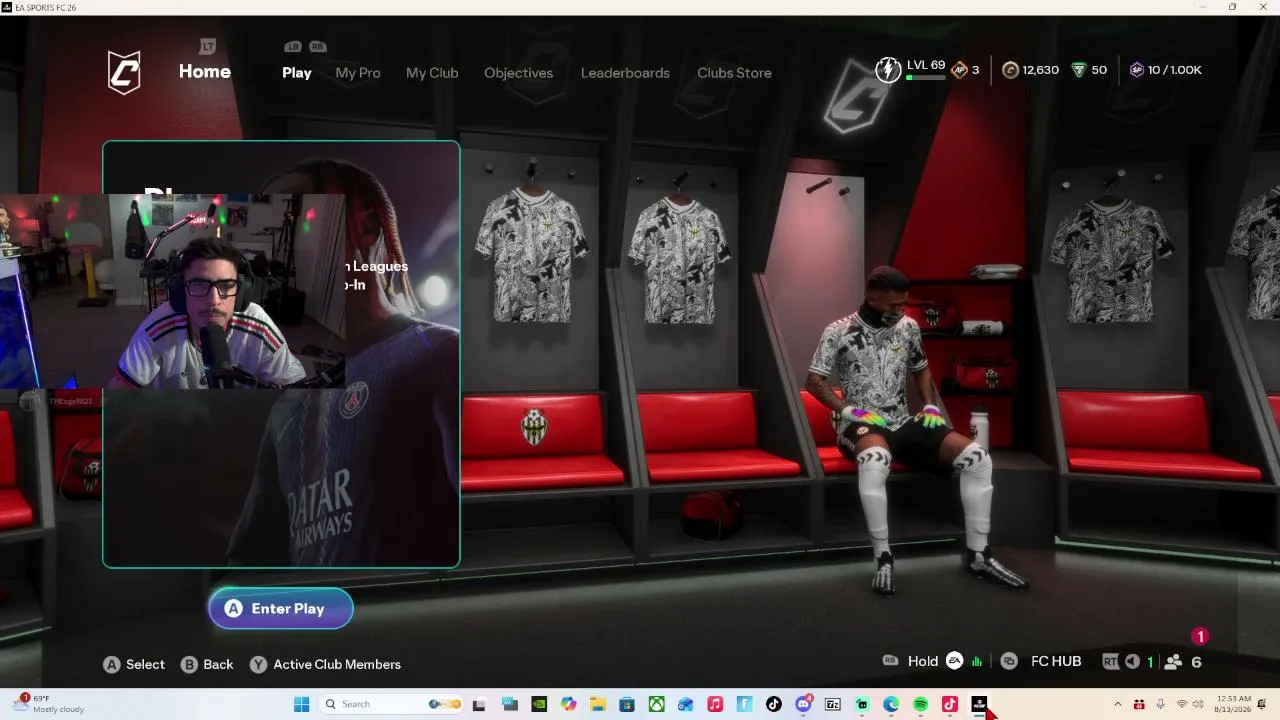Image resolution: width=1280 pixels, height=720 pixels.
Task: Click the green FC Points icon
Action: 1079,70
